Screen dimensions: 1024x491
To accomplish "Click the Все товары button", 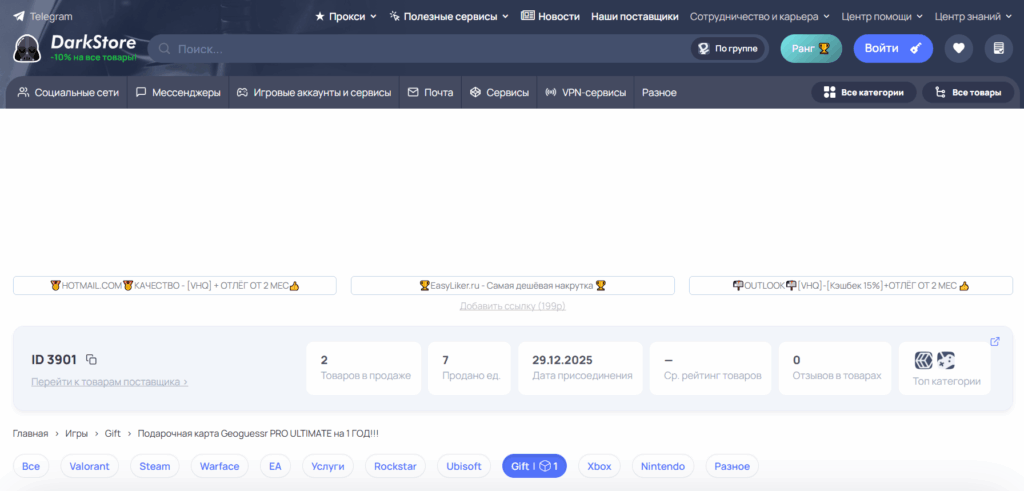I will coord(968,93).
